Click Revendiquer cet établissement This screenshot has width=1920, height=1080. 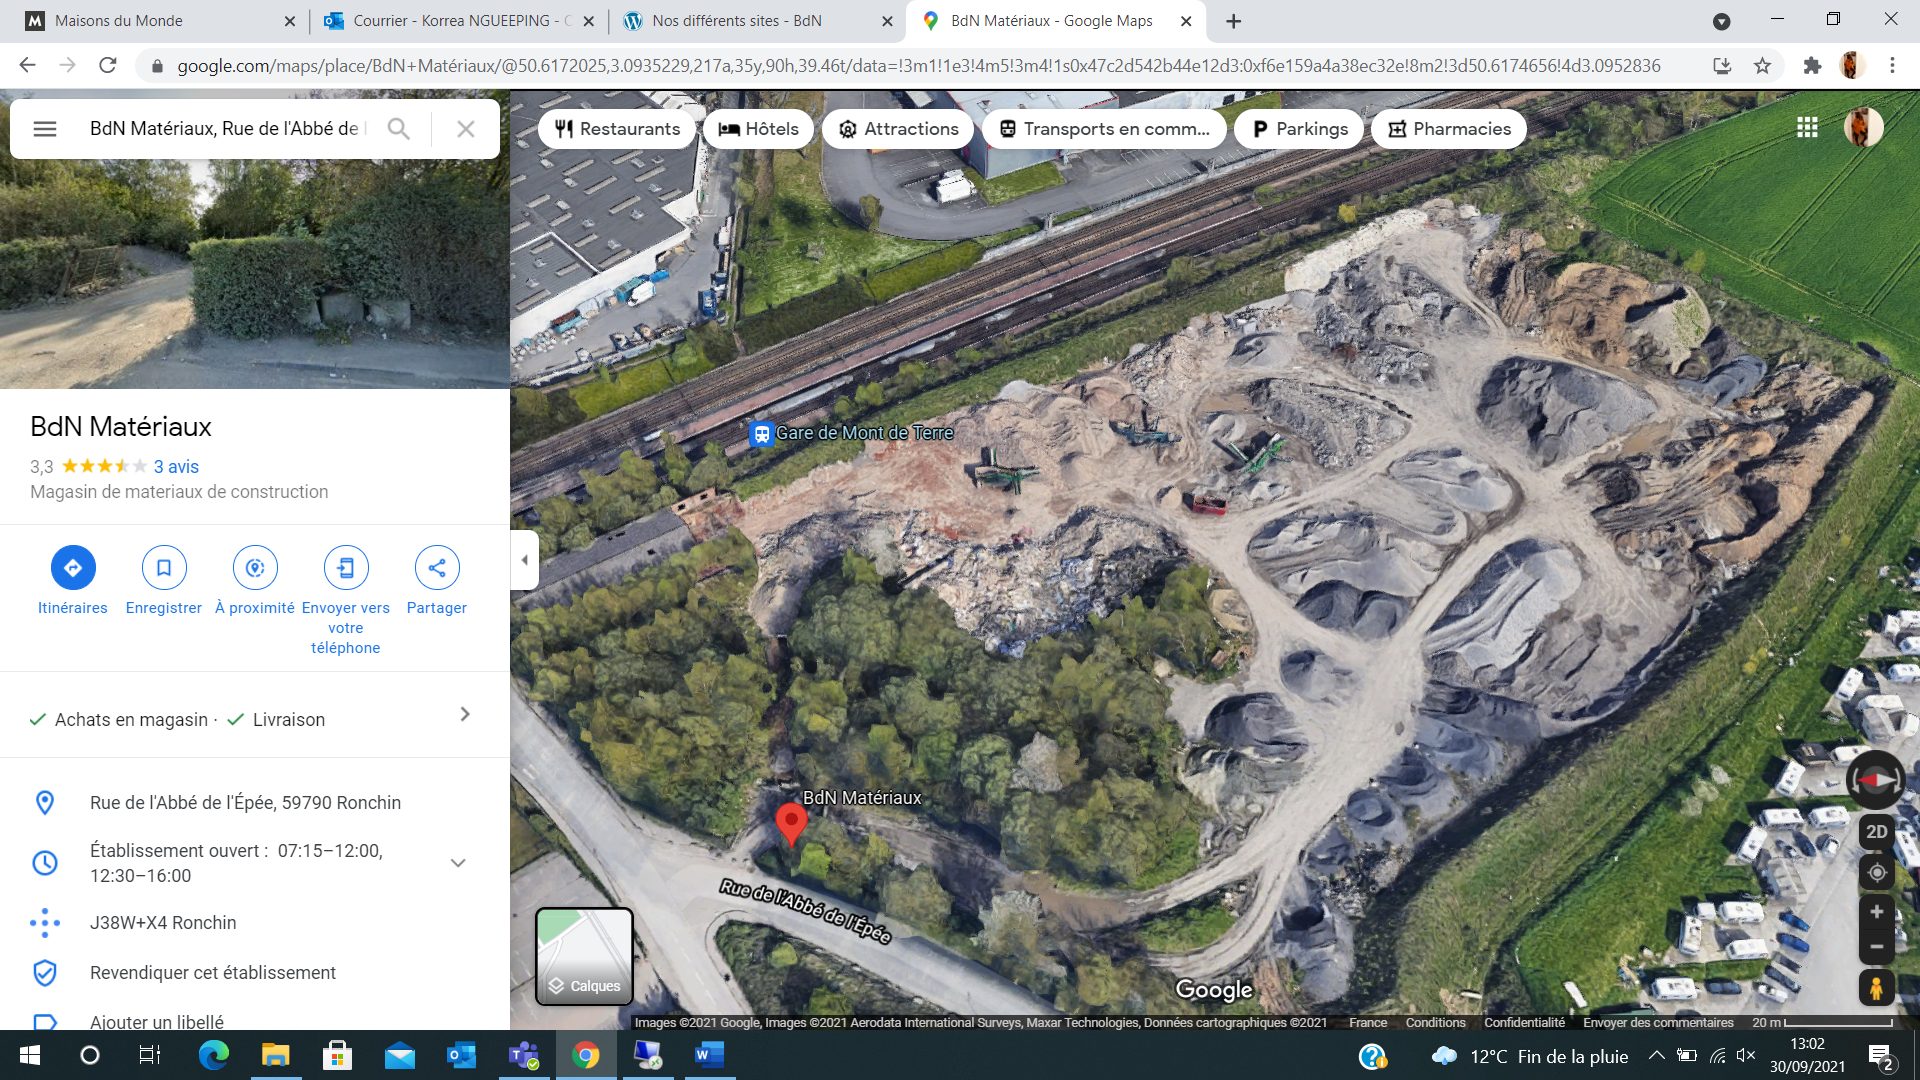tap(213, 973)
